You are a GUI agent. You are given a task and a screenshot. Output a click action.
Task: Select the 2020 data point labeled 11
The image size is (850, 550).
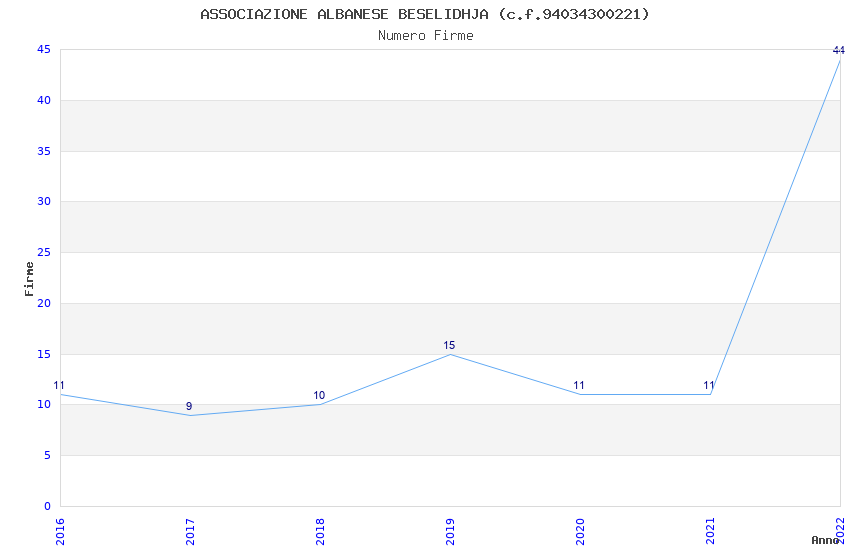(x=579, y=386)
